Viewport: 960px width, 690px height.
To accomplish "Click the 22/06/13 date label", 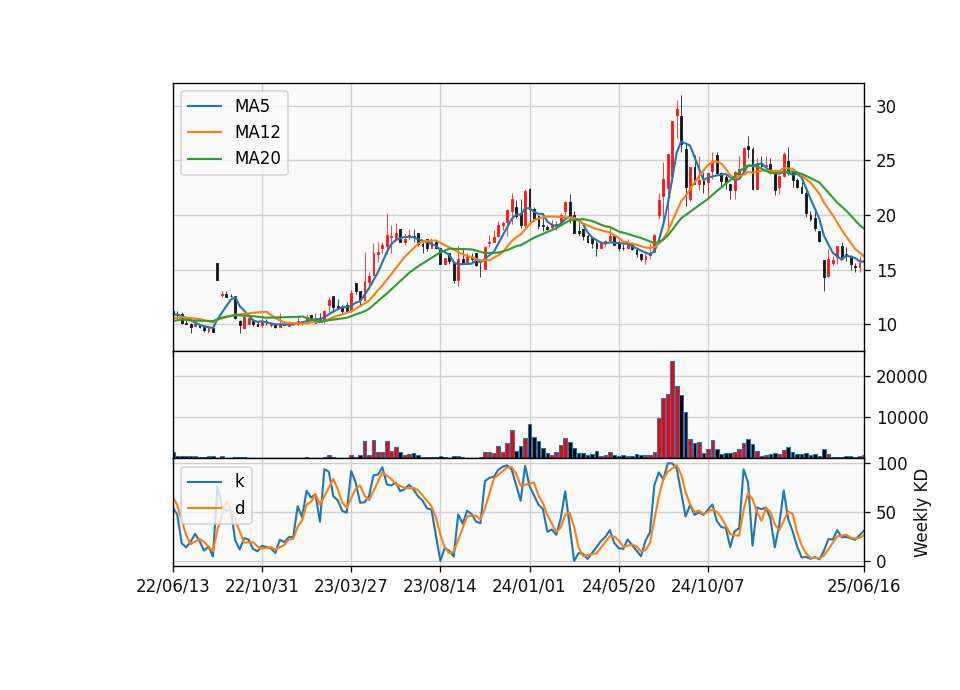I will coord(173,586).
